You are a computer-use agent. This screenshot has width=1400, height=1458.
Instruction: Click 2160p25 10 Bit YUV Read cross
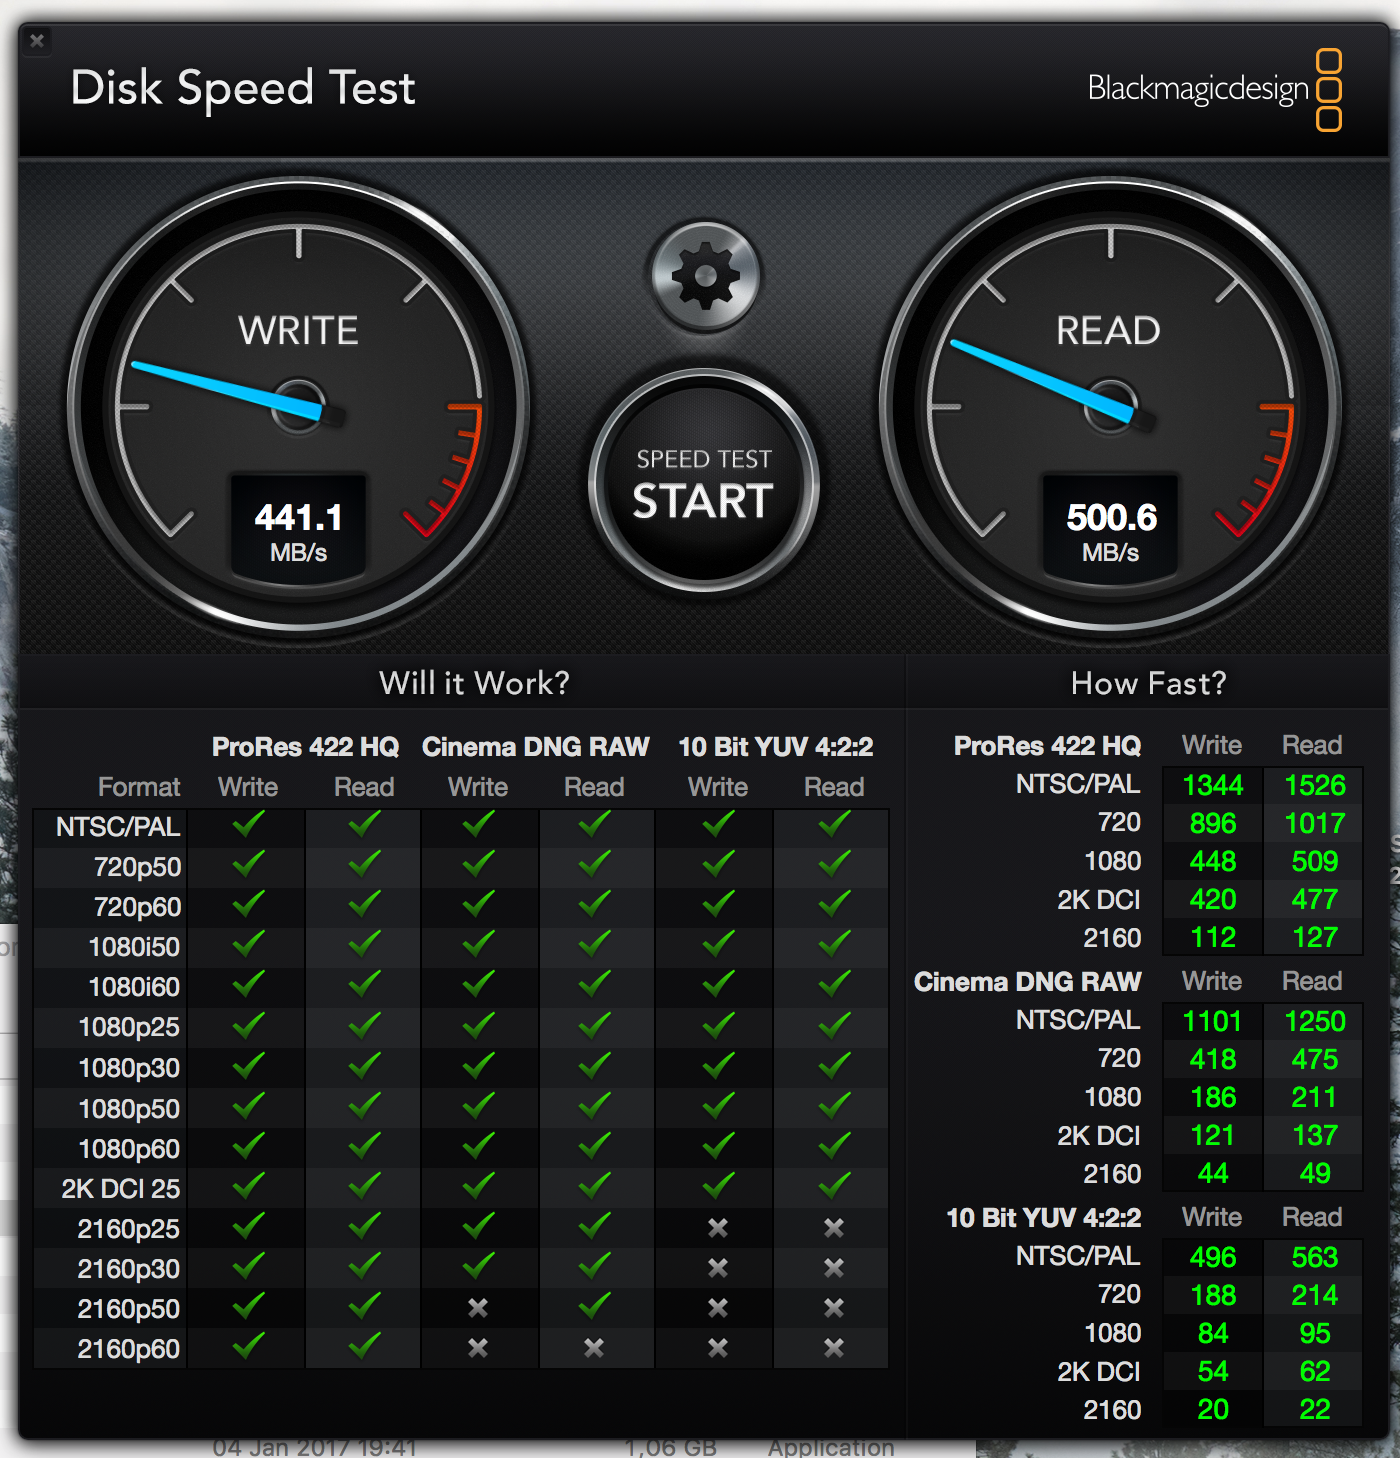(x=834, y=1228)
